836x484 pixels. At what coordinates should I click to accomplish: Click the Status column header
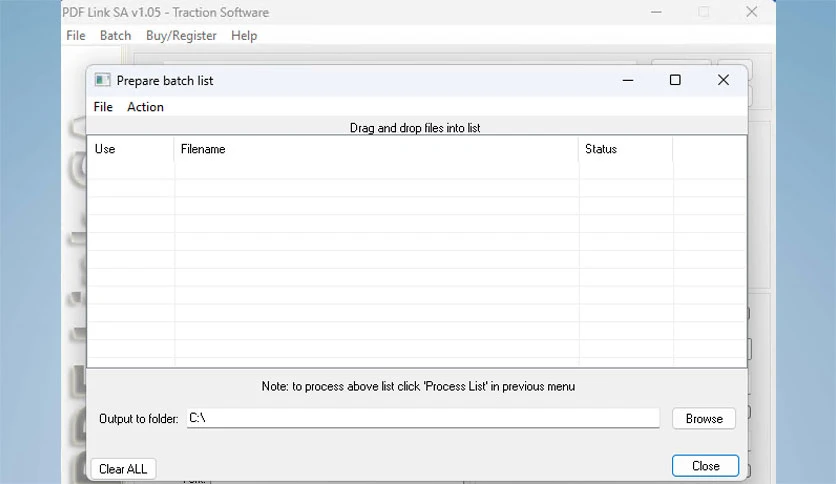pos(625,149)
